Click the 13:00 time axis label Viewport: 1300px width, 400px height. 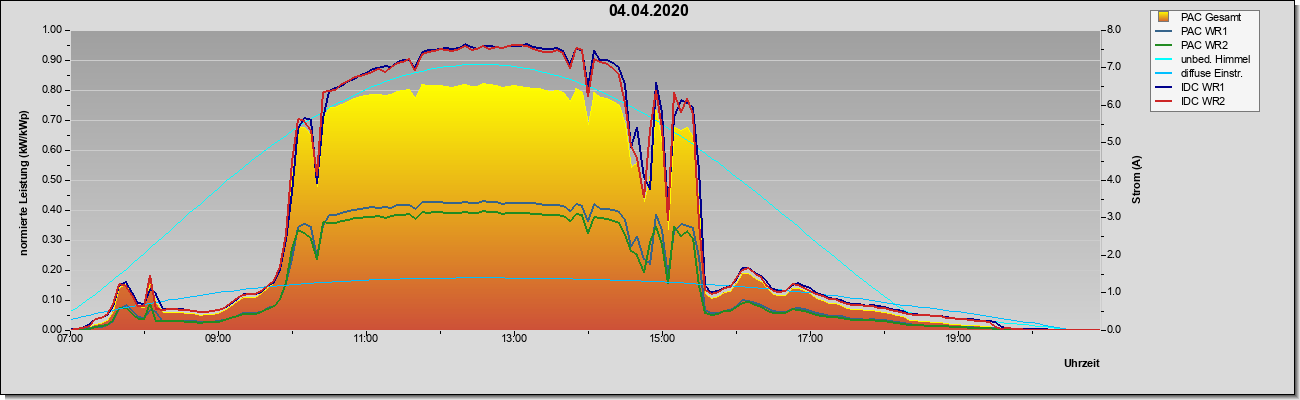click(x=514, y=339)
